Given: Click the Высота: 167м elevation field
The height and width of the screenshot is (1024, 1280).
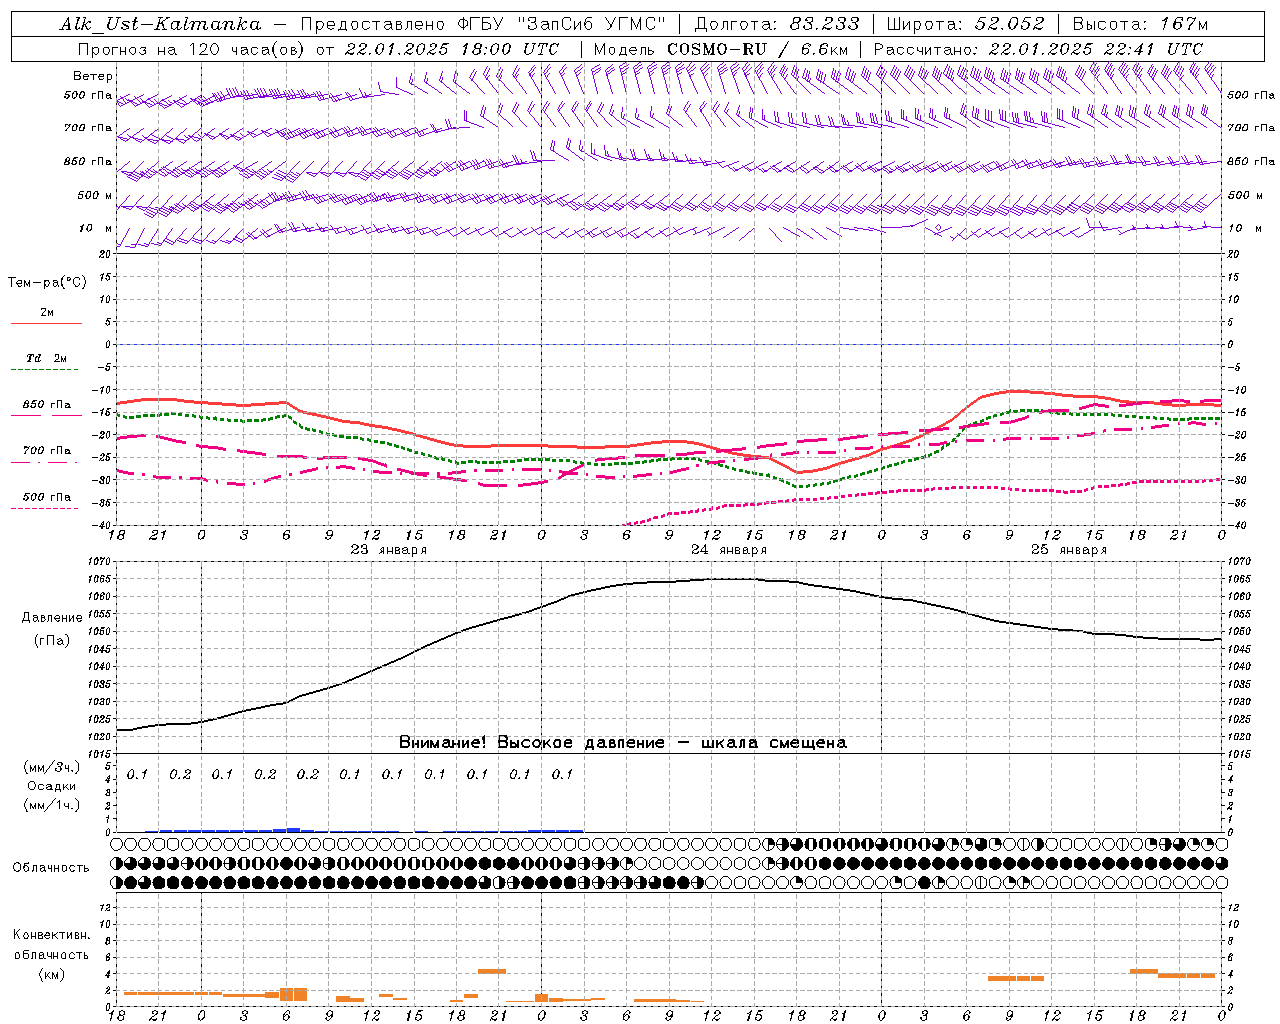Looking at the screenshot, I should click(1139, 24).
